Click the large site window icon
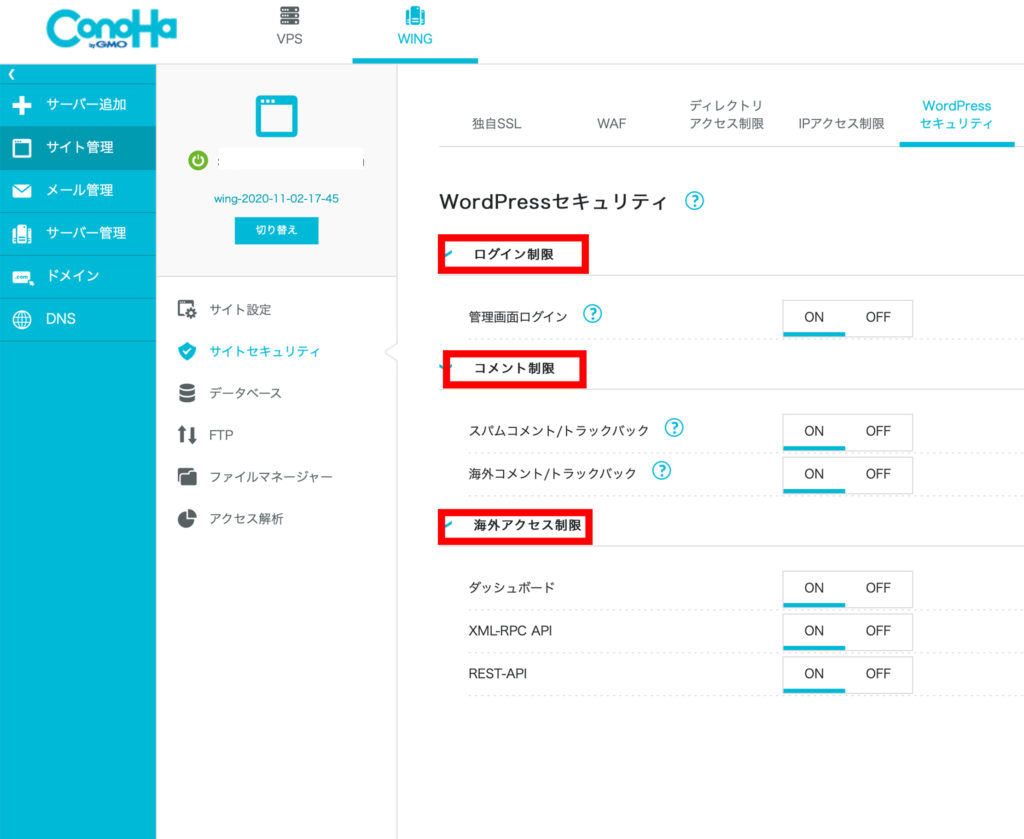Viewport: 1024px width, 839px height. [x=276, y=116]
